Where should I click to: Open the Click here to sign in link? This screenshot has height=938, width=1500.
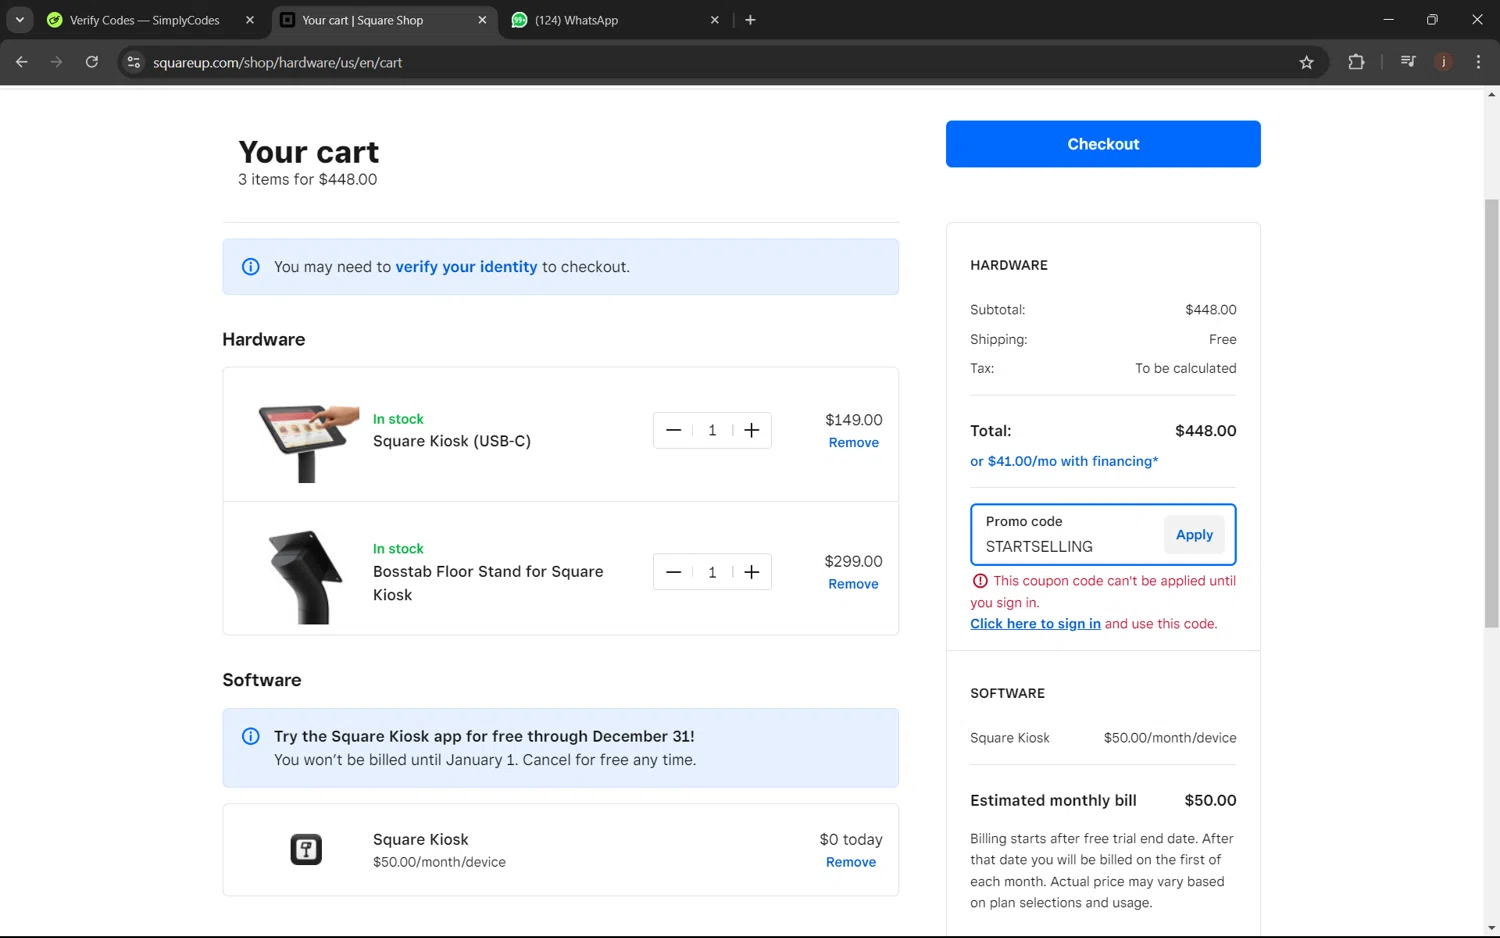(1035, 624)
